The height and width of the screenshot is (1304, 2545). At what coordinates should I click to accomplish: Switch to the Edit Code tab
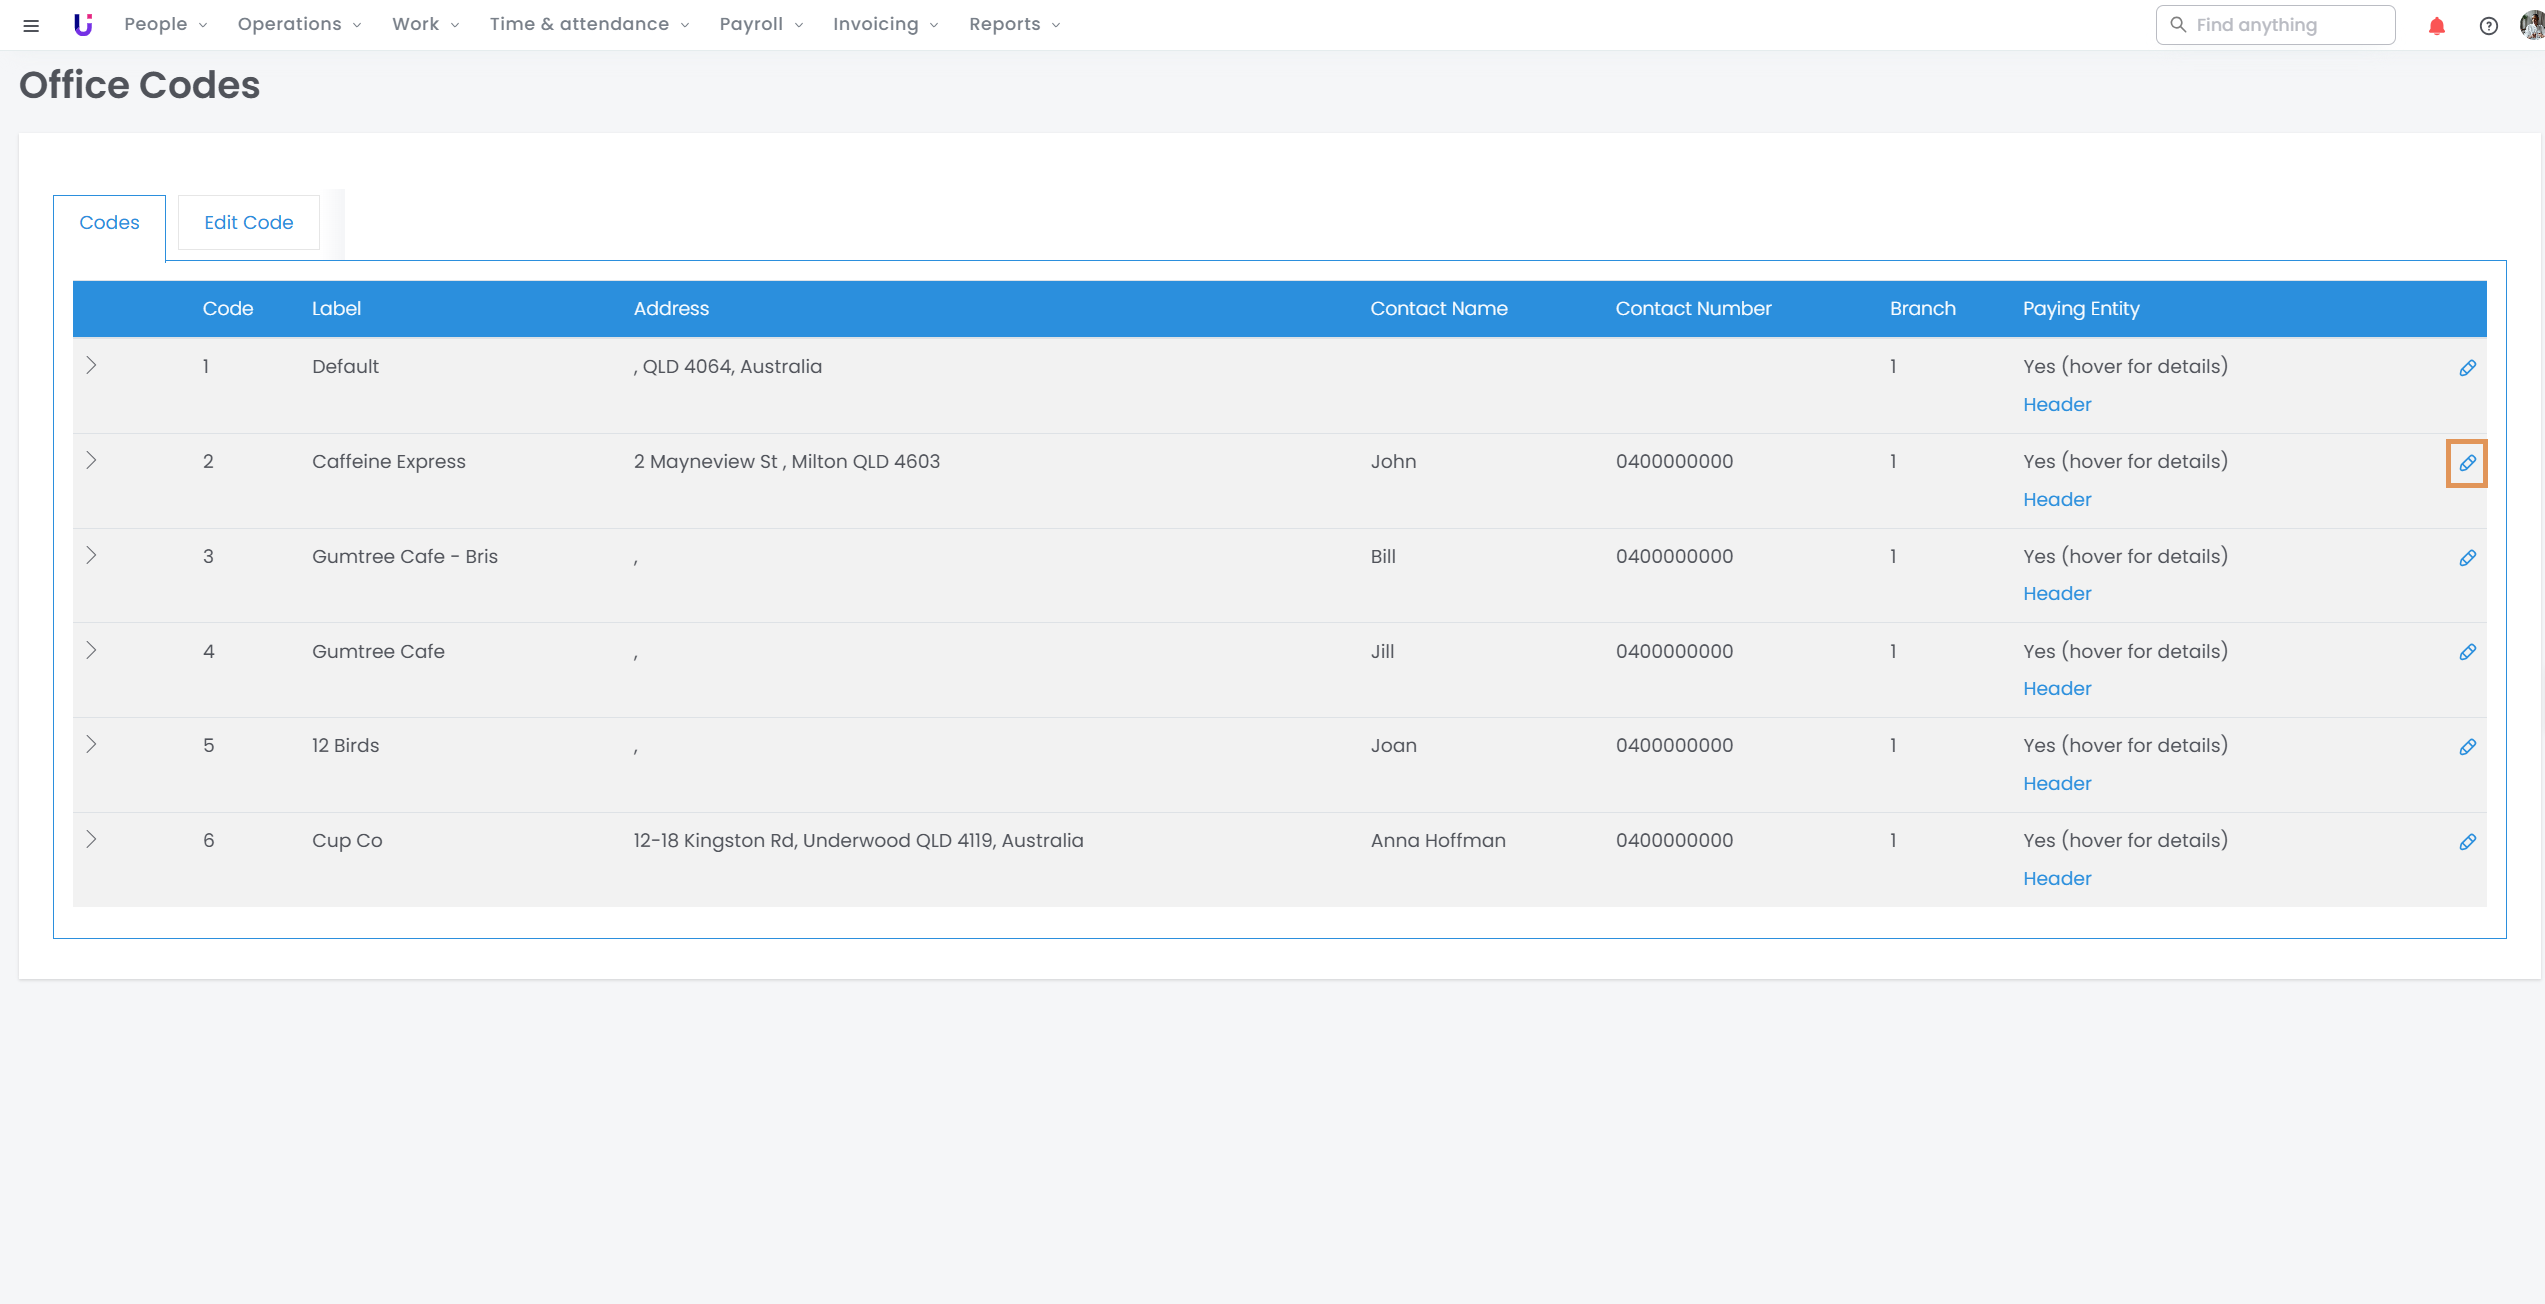248,222
